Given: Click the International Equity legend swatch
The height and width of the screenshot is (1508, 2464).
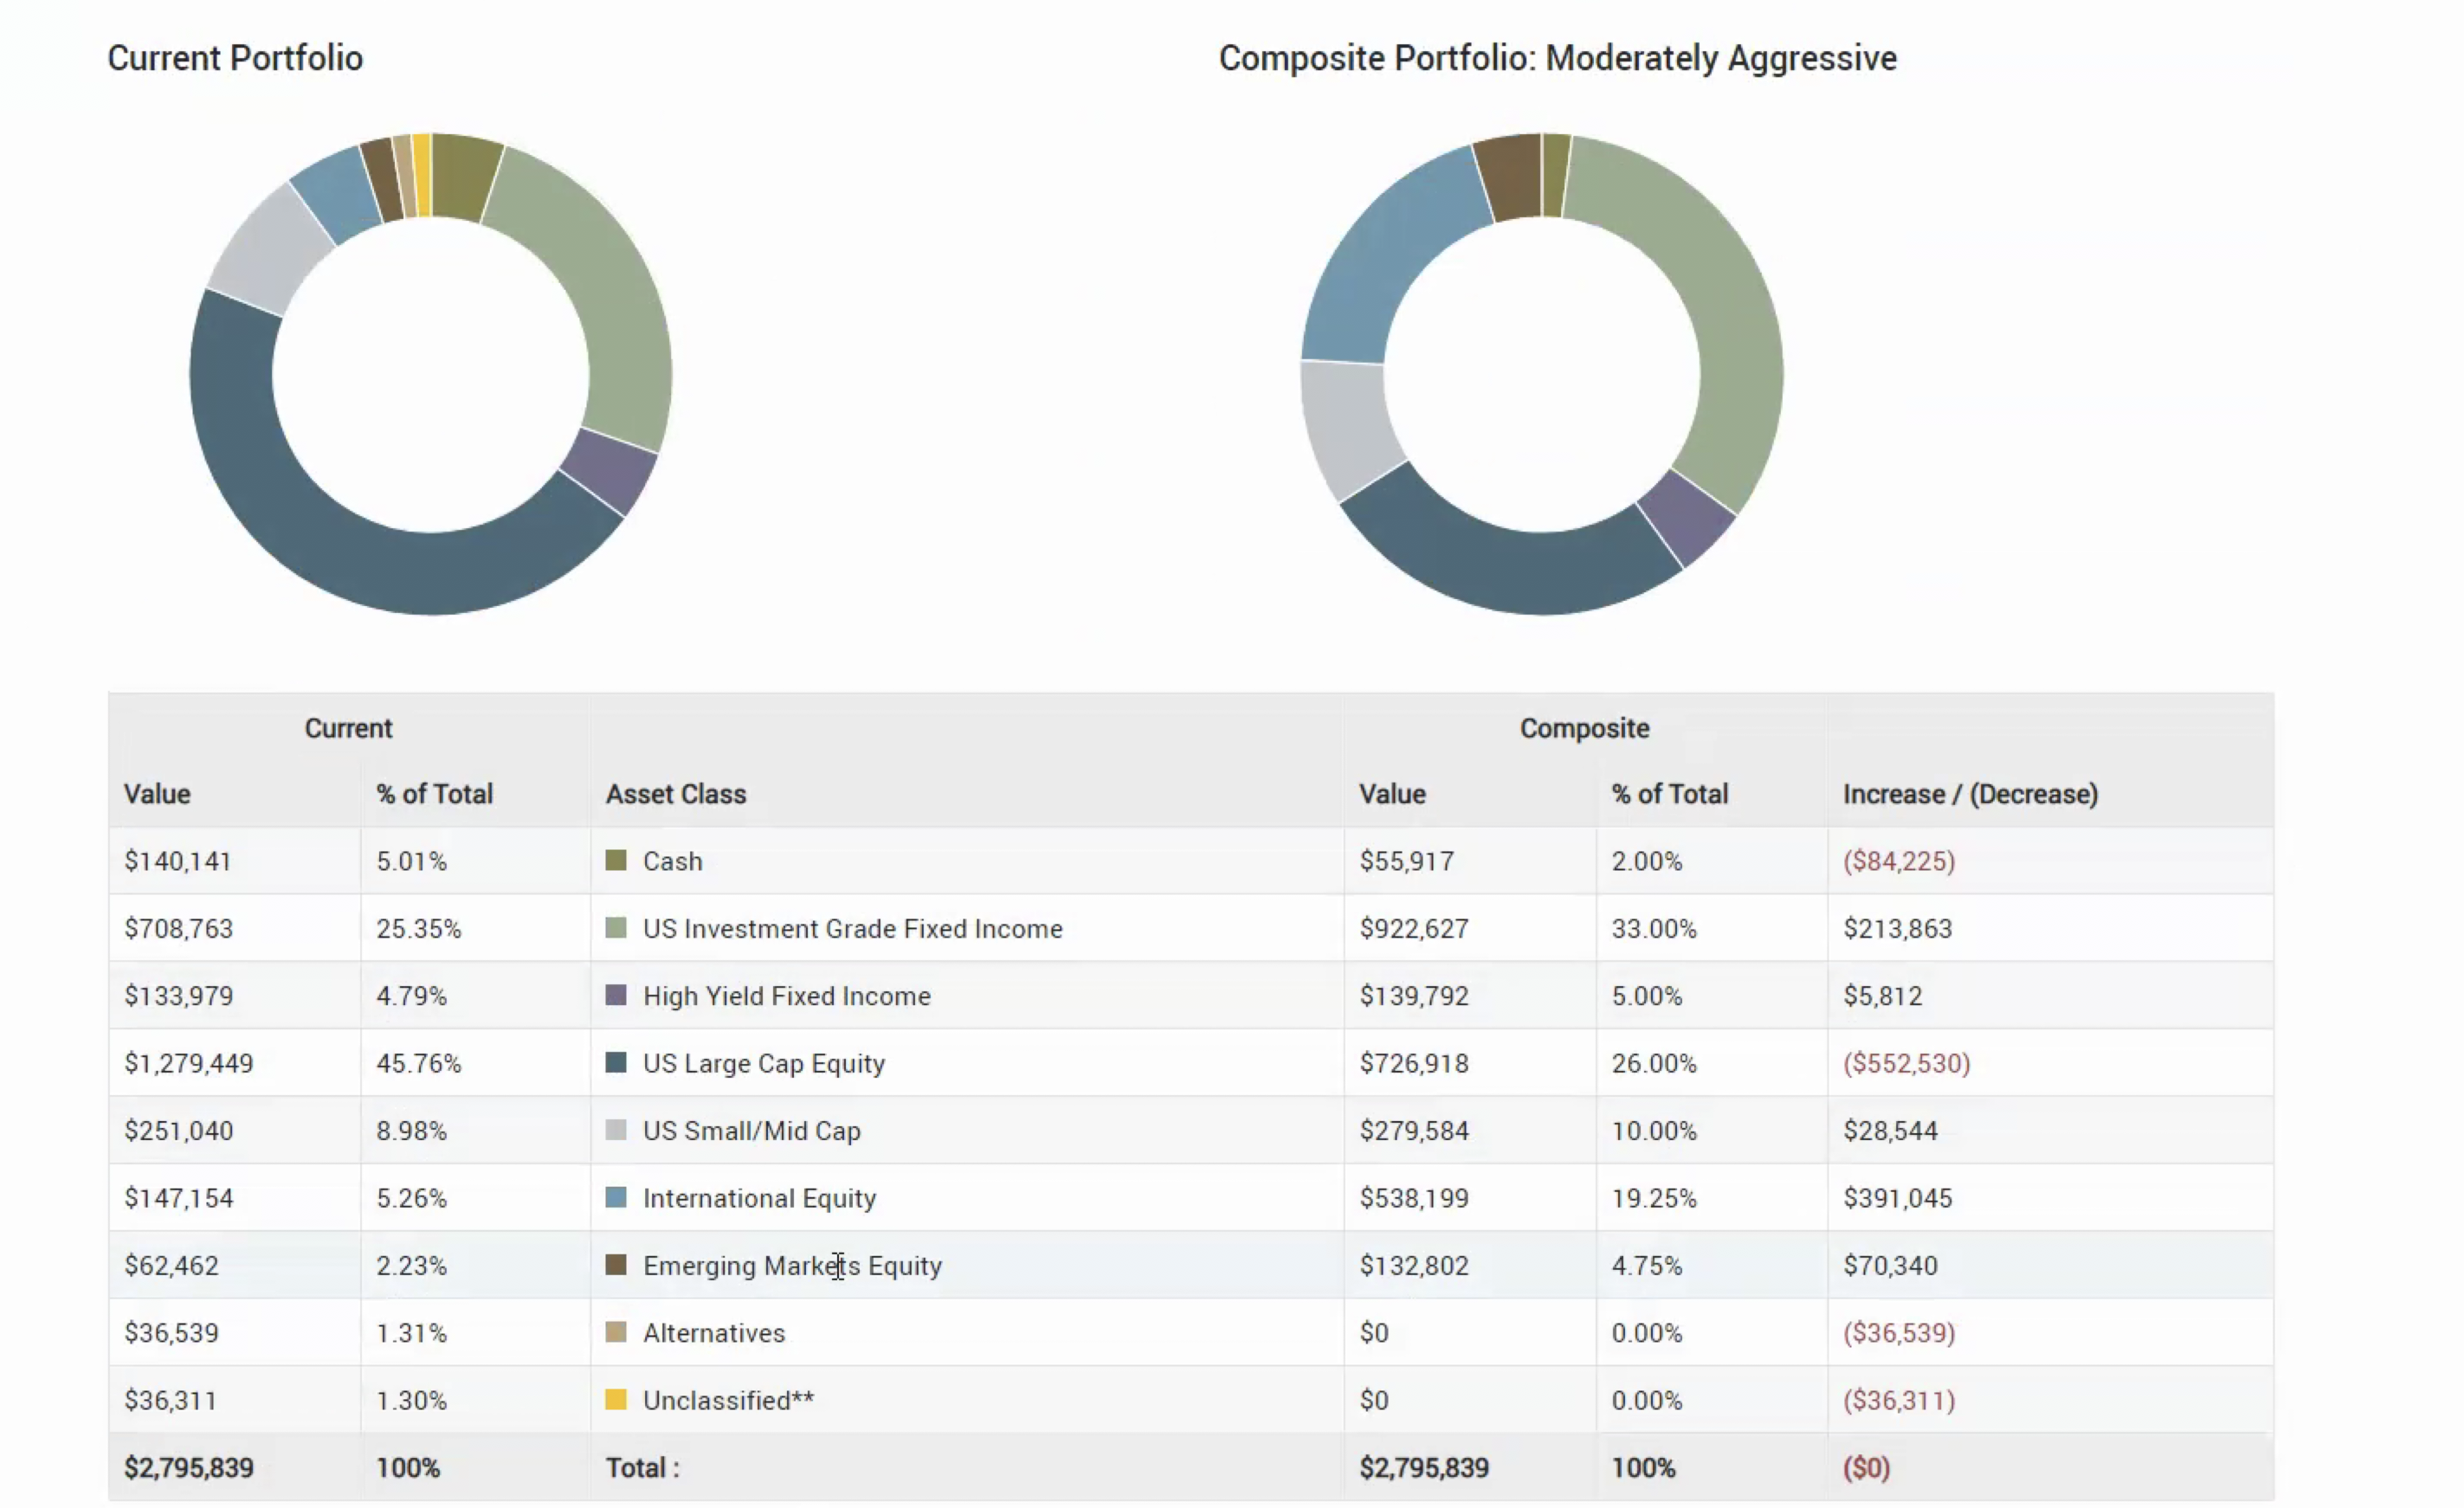Looking at the screenshot, I should [616, 1197].
